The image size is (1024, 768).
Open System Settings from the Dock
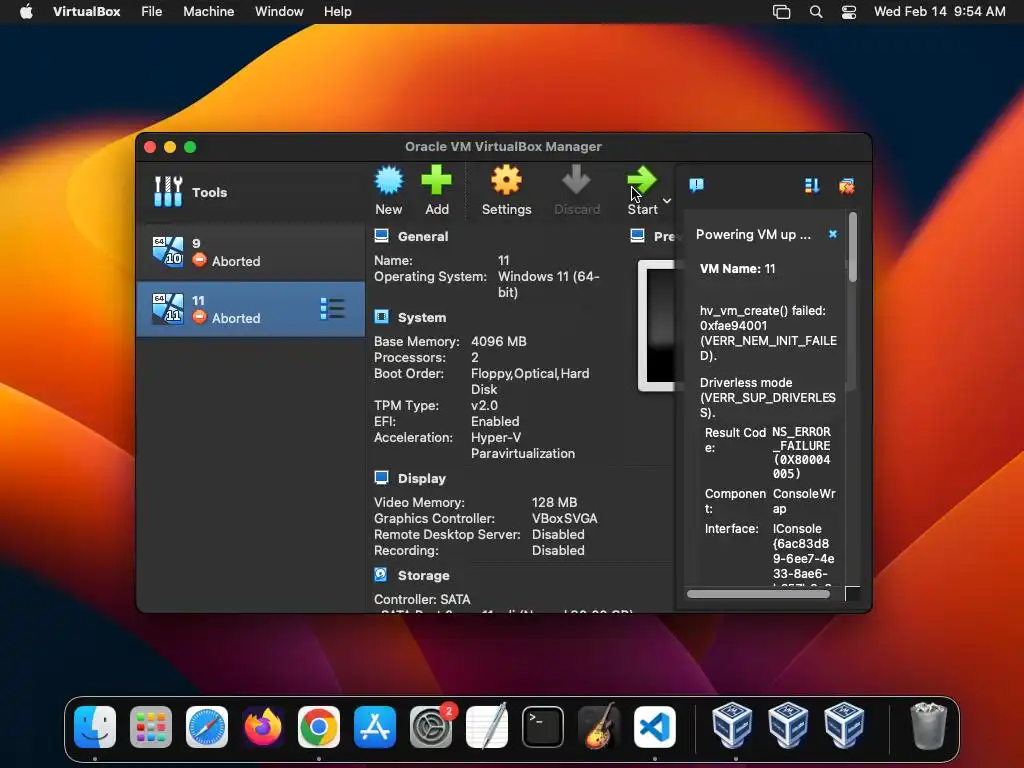click(431, 727)
